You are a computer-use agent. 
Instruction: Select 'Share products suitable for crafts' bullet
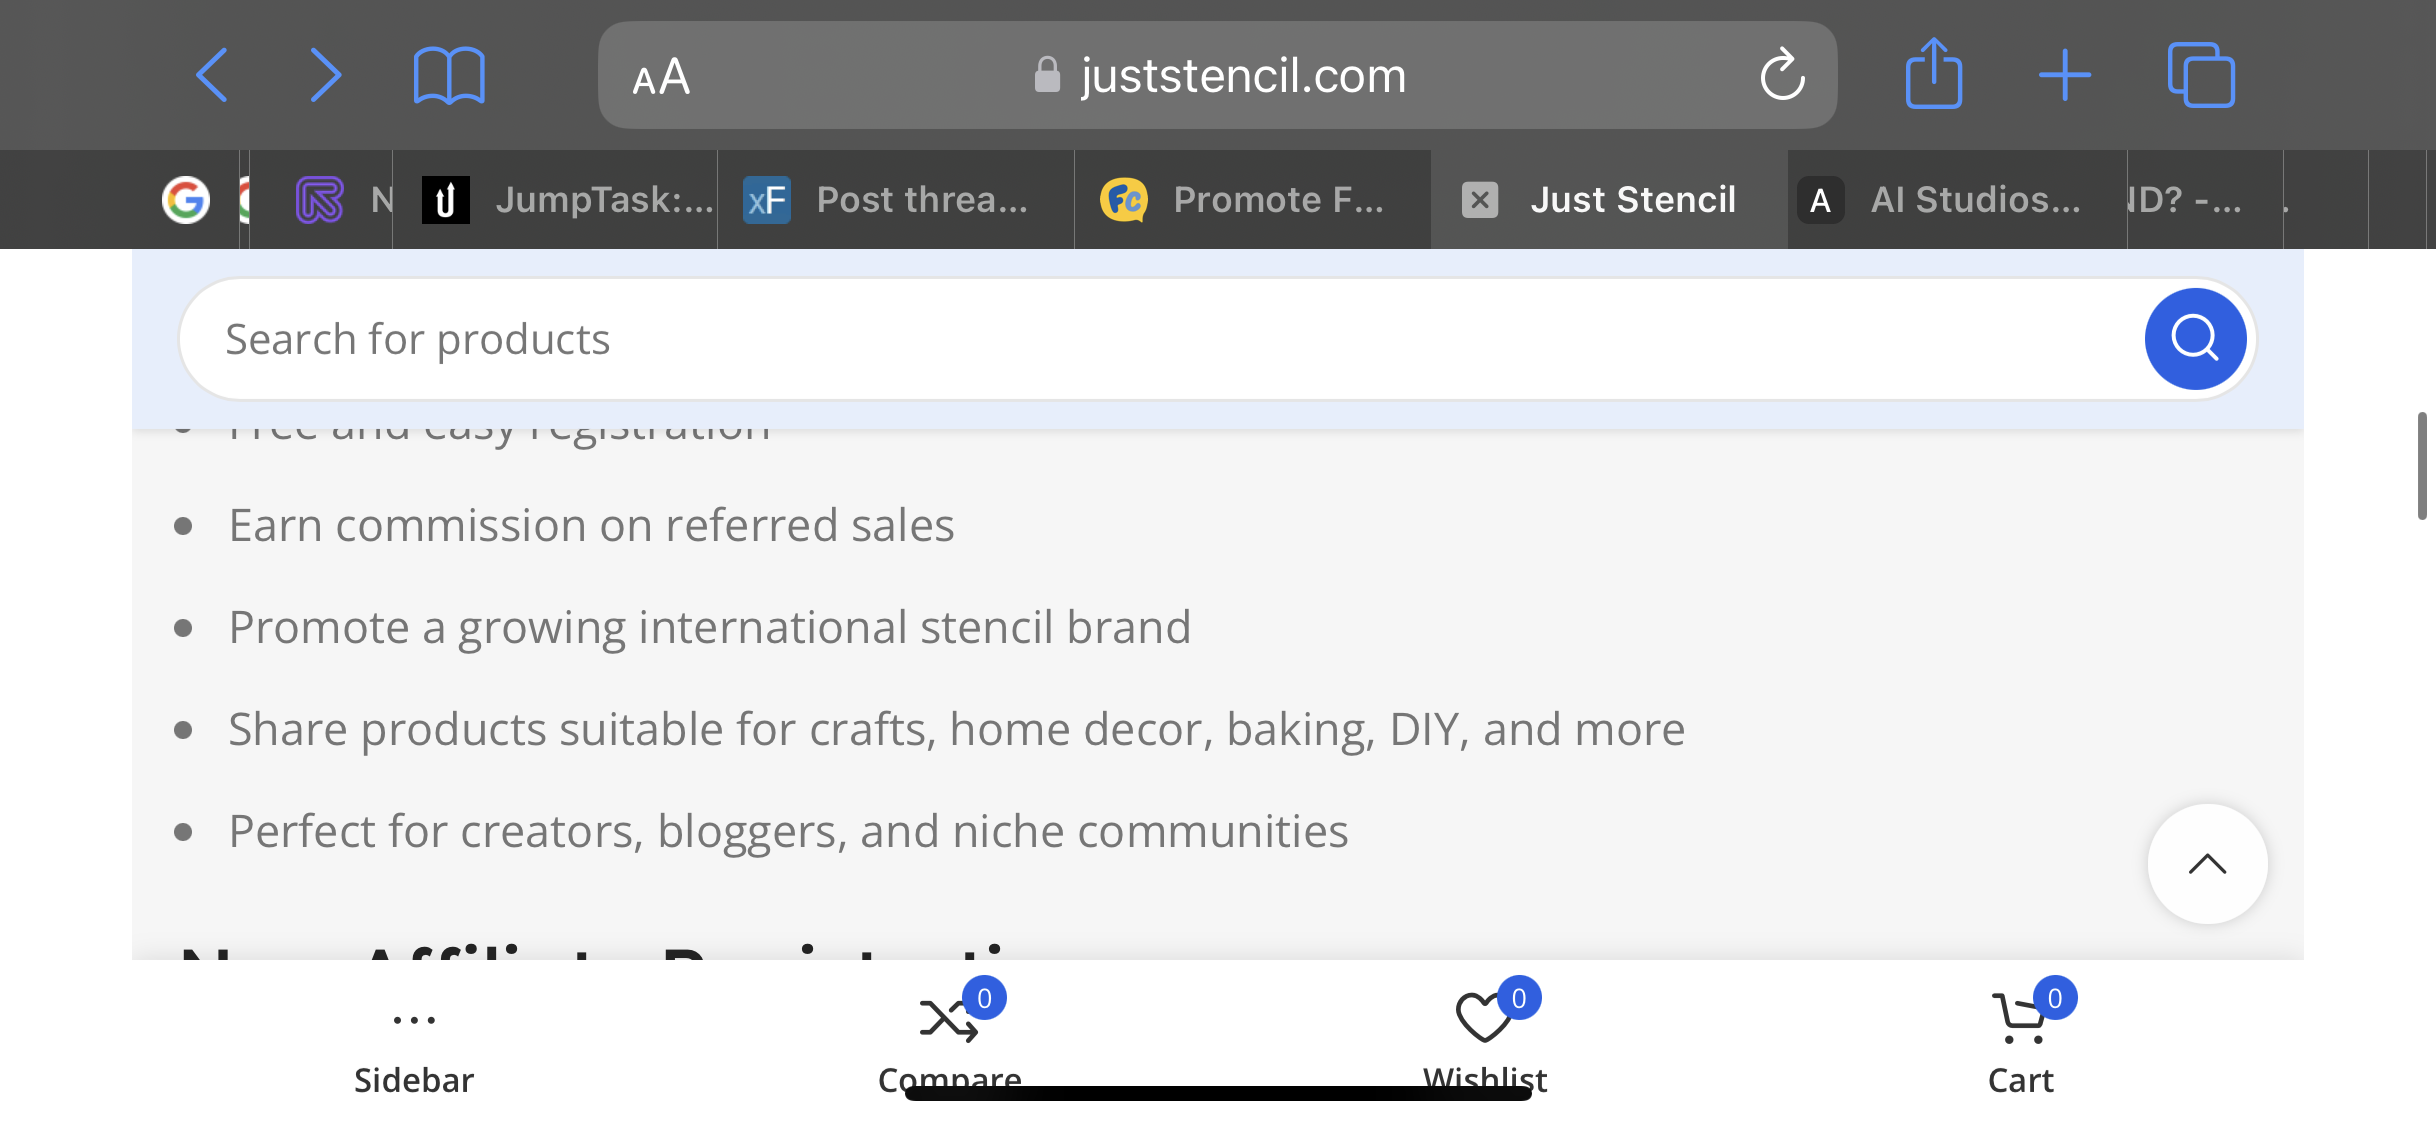pos(957,730)
